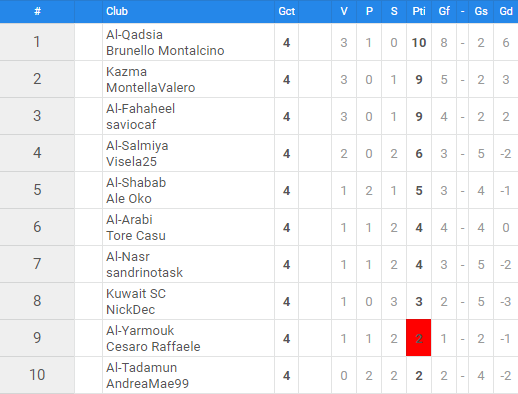Viewport: 518px width, 394px height.
Task: Open the Al-Qadsia club link
Action: pyautogui.click(x=134, y=35)
